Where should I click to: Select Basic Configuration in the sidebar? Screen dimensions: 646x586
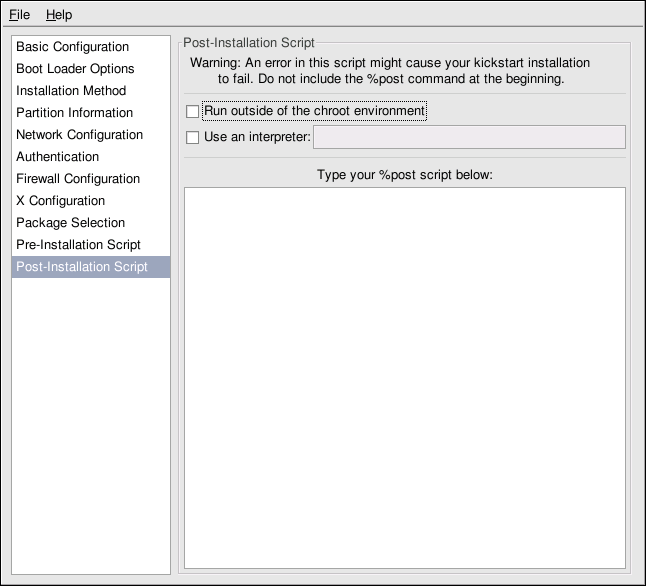coord(72,47)
